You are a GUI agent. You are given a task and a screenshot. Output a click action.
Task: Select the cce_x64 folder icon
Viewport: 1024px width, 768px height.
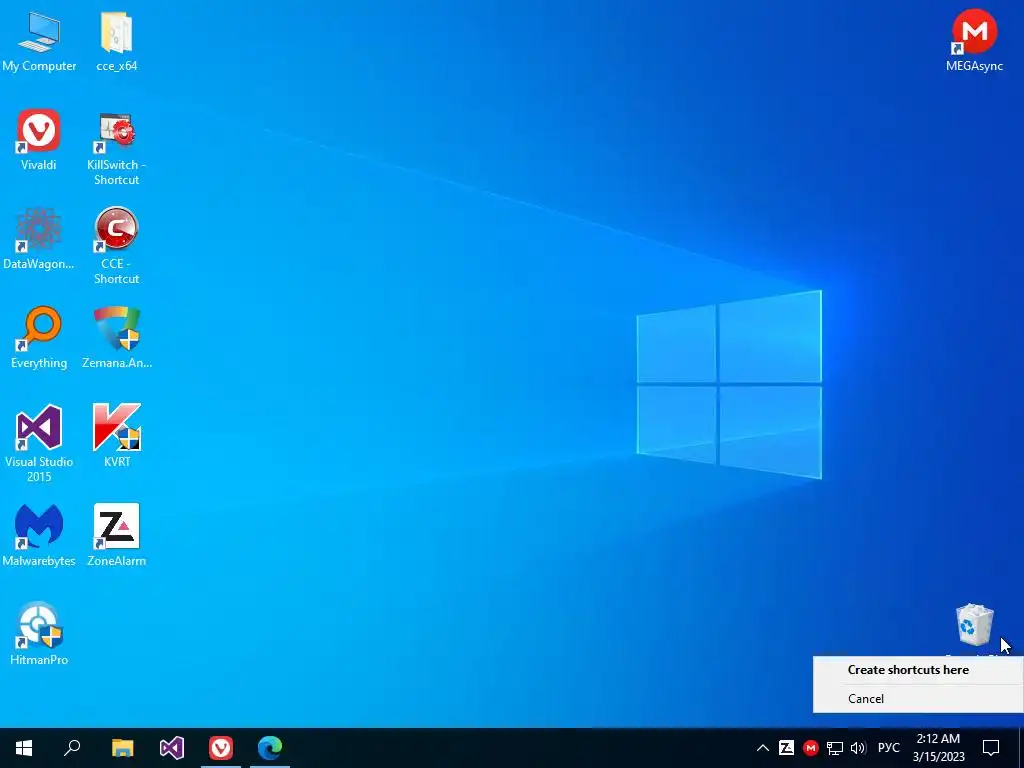(x=116, y=42)
